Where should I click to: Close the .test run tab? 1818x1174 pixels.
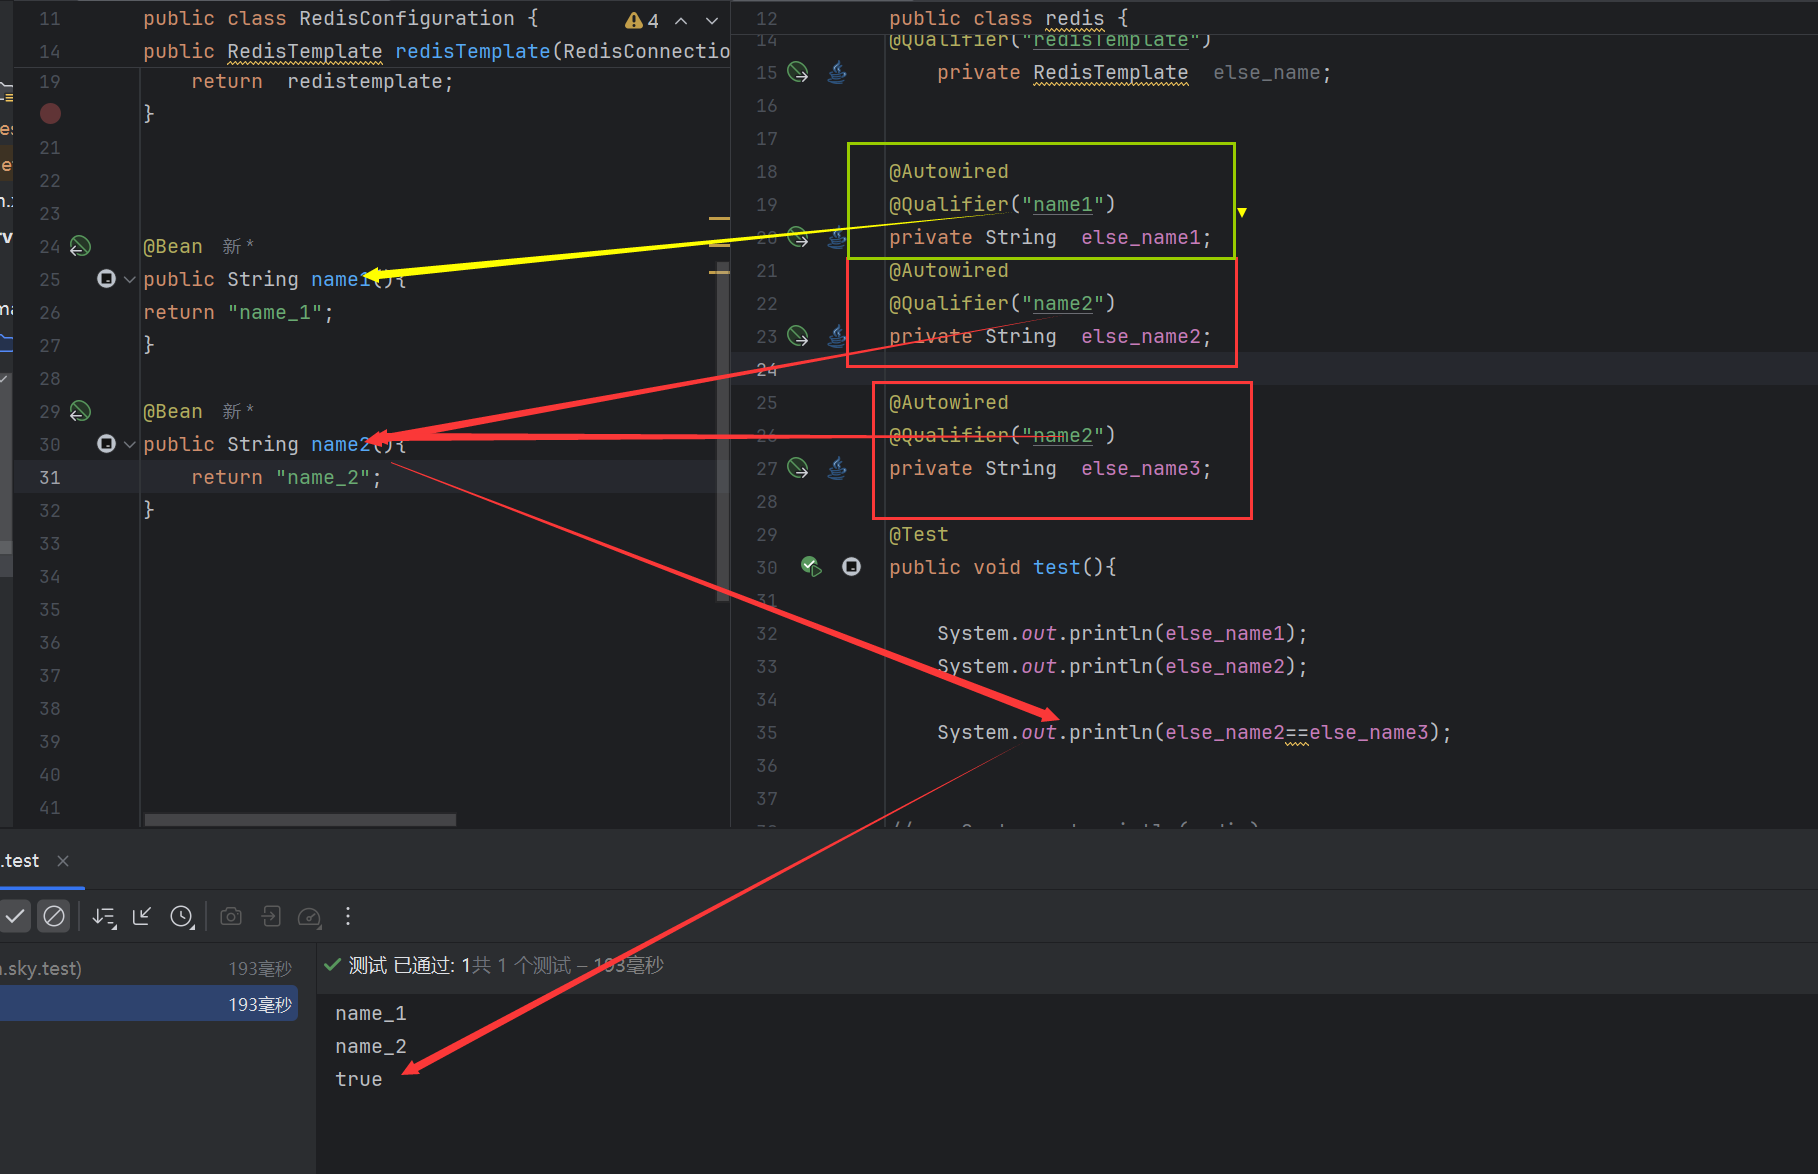pos(63,861)
